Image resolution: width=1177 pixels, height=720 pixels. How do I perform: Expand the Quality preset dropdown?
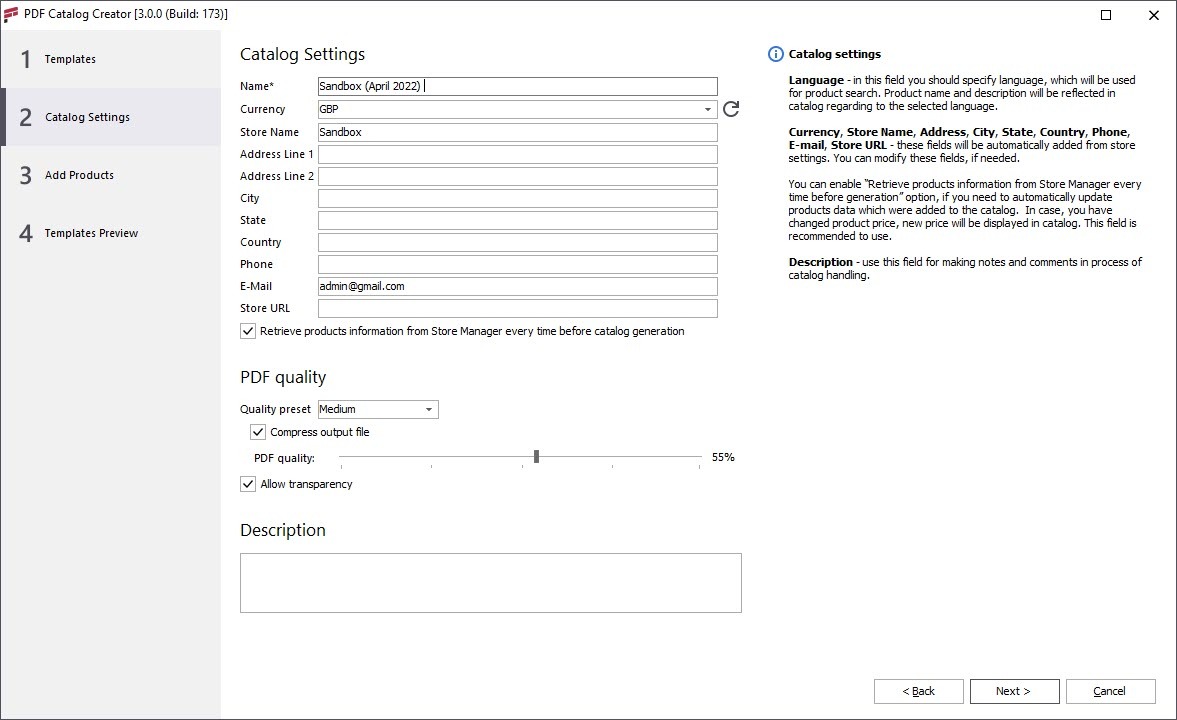(429, 409)
